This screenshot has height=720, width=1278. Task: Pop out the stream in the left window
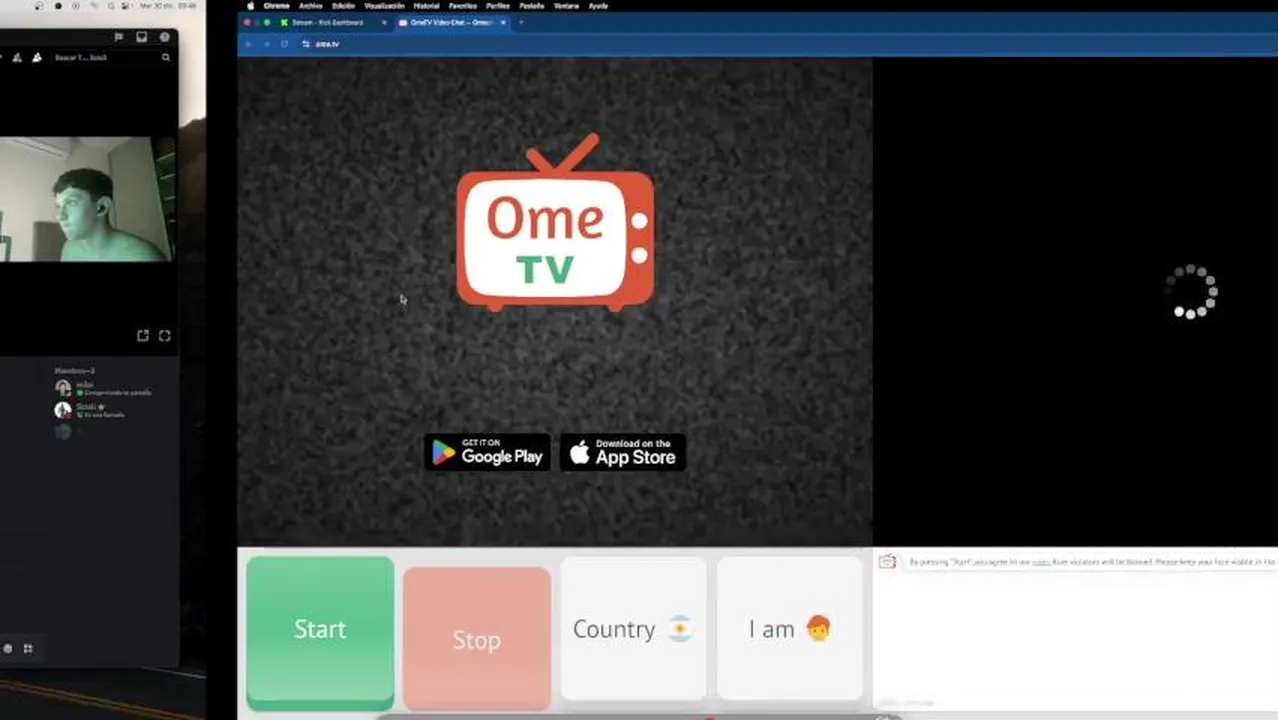(x=143, y=336)
